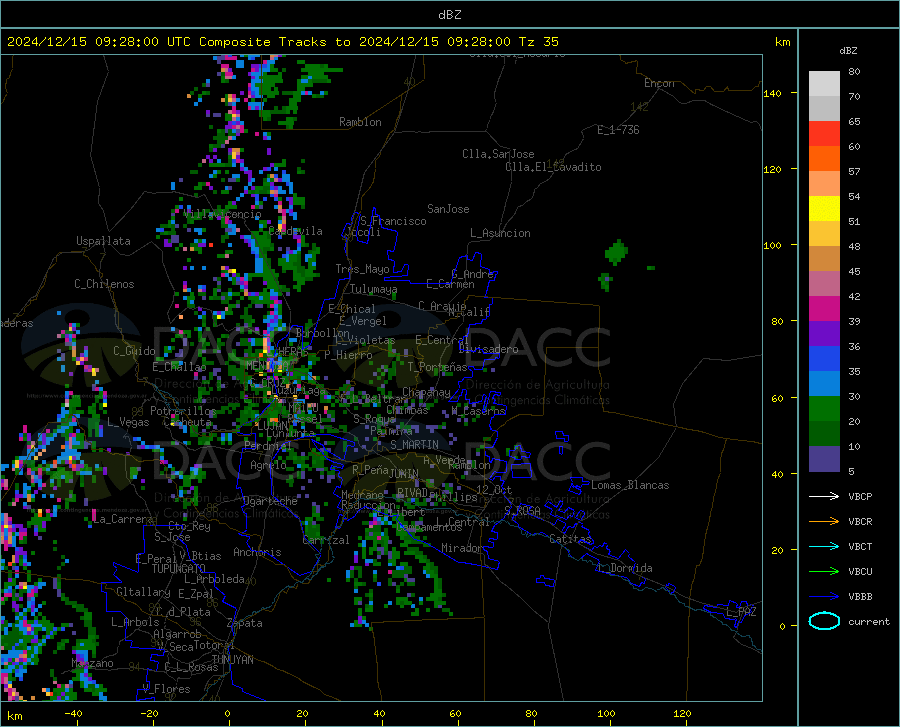The image size is (900, 727).
Task: Click the 'Clla.El_Cavadito' map label
Action: (x=553, y=167)
